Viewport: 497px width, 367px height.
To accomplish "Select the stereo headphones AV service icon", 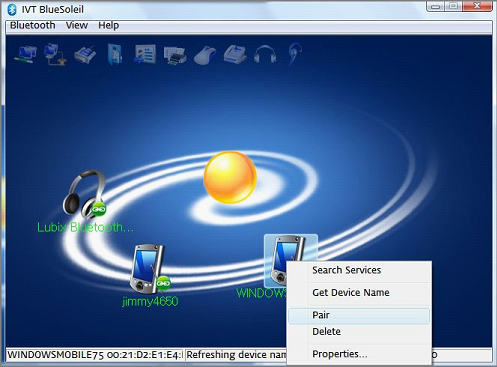I will [265, 54].
